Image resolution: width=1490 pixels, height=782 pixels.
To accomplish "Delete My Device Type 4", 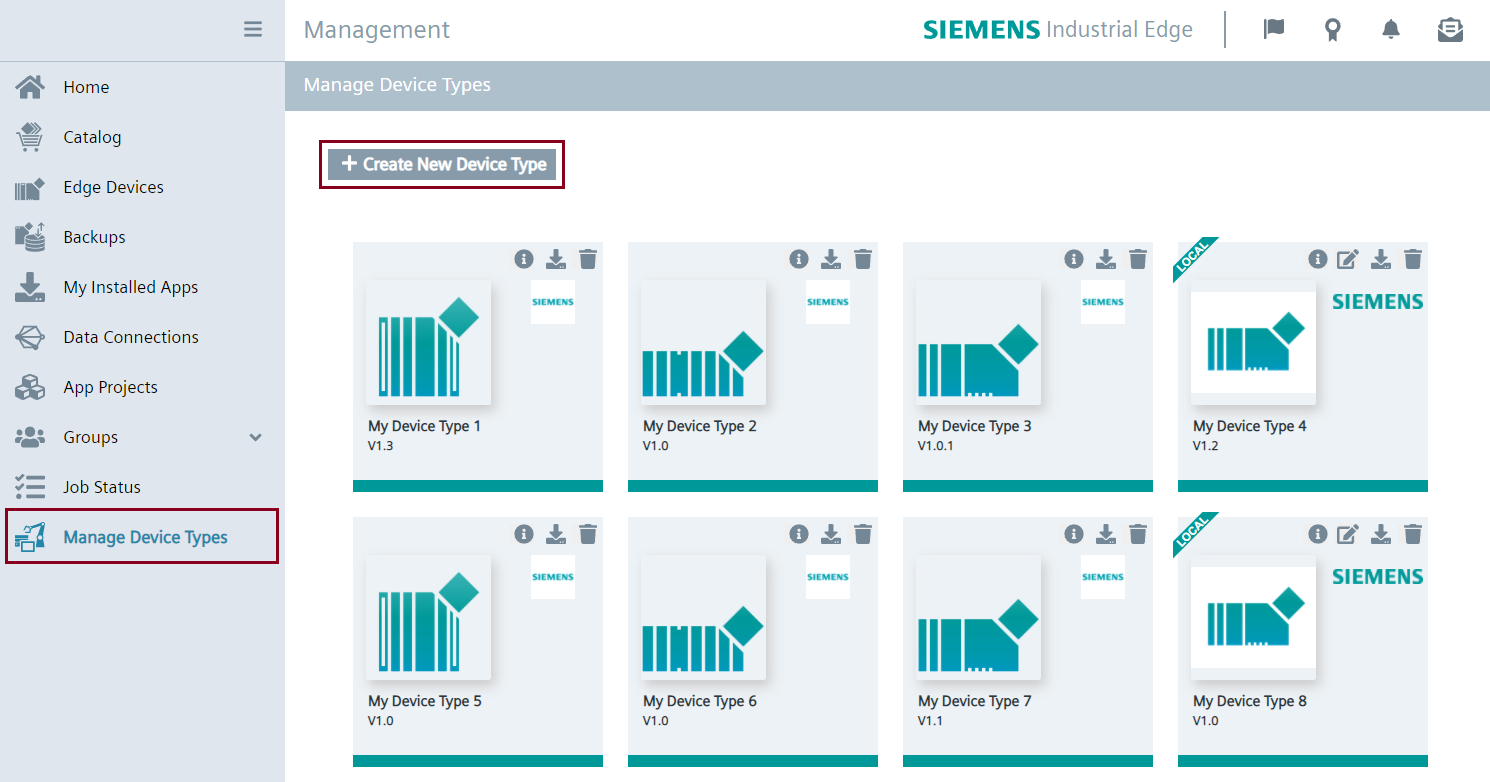I will tap(1413, 259).
